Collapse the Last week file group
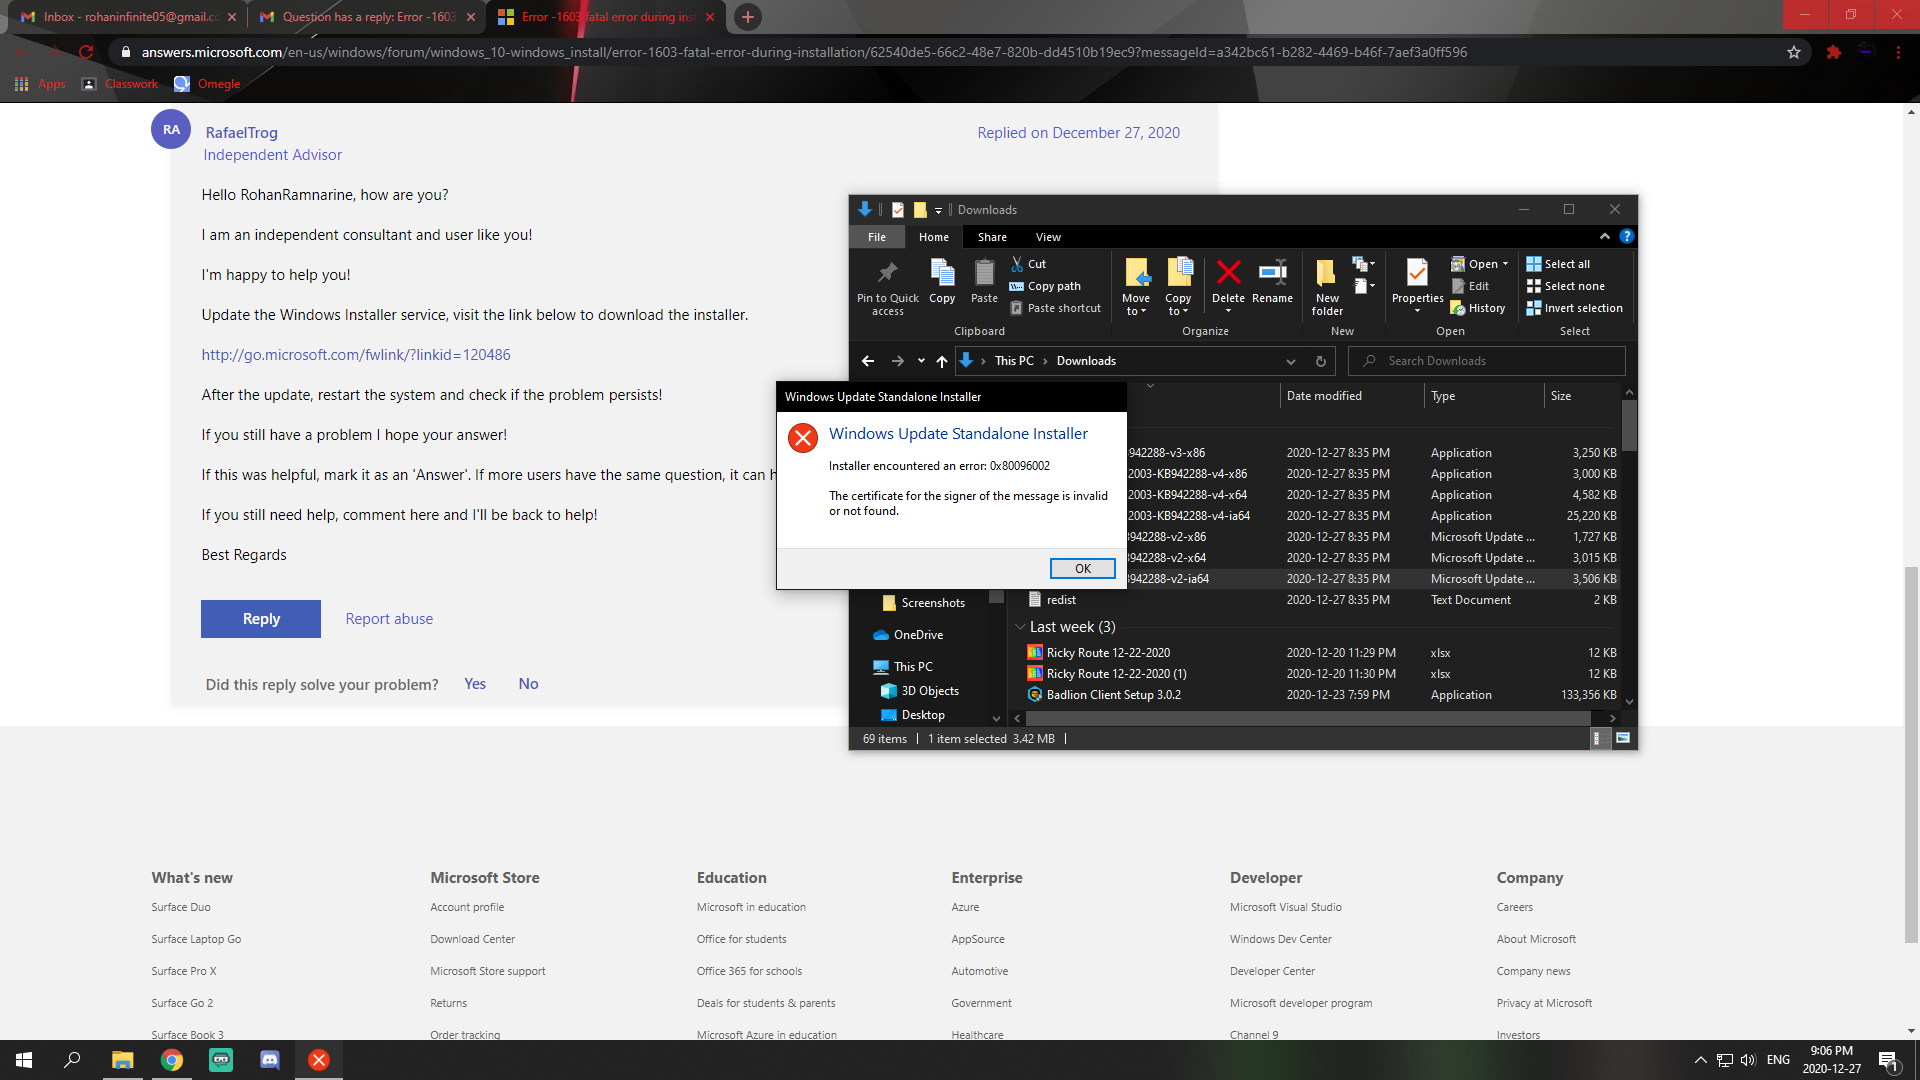The height and width of the screenshot is (1080, 1920). (1020, 627)
